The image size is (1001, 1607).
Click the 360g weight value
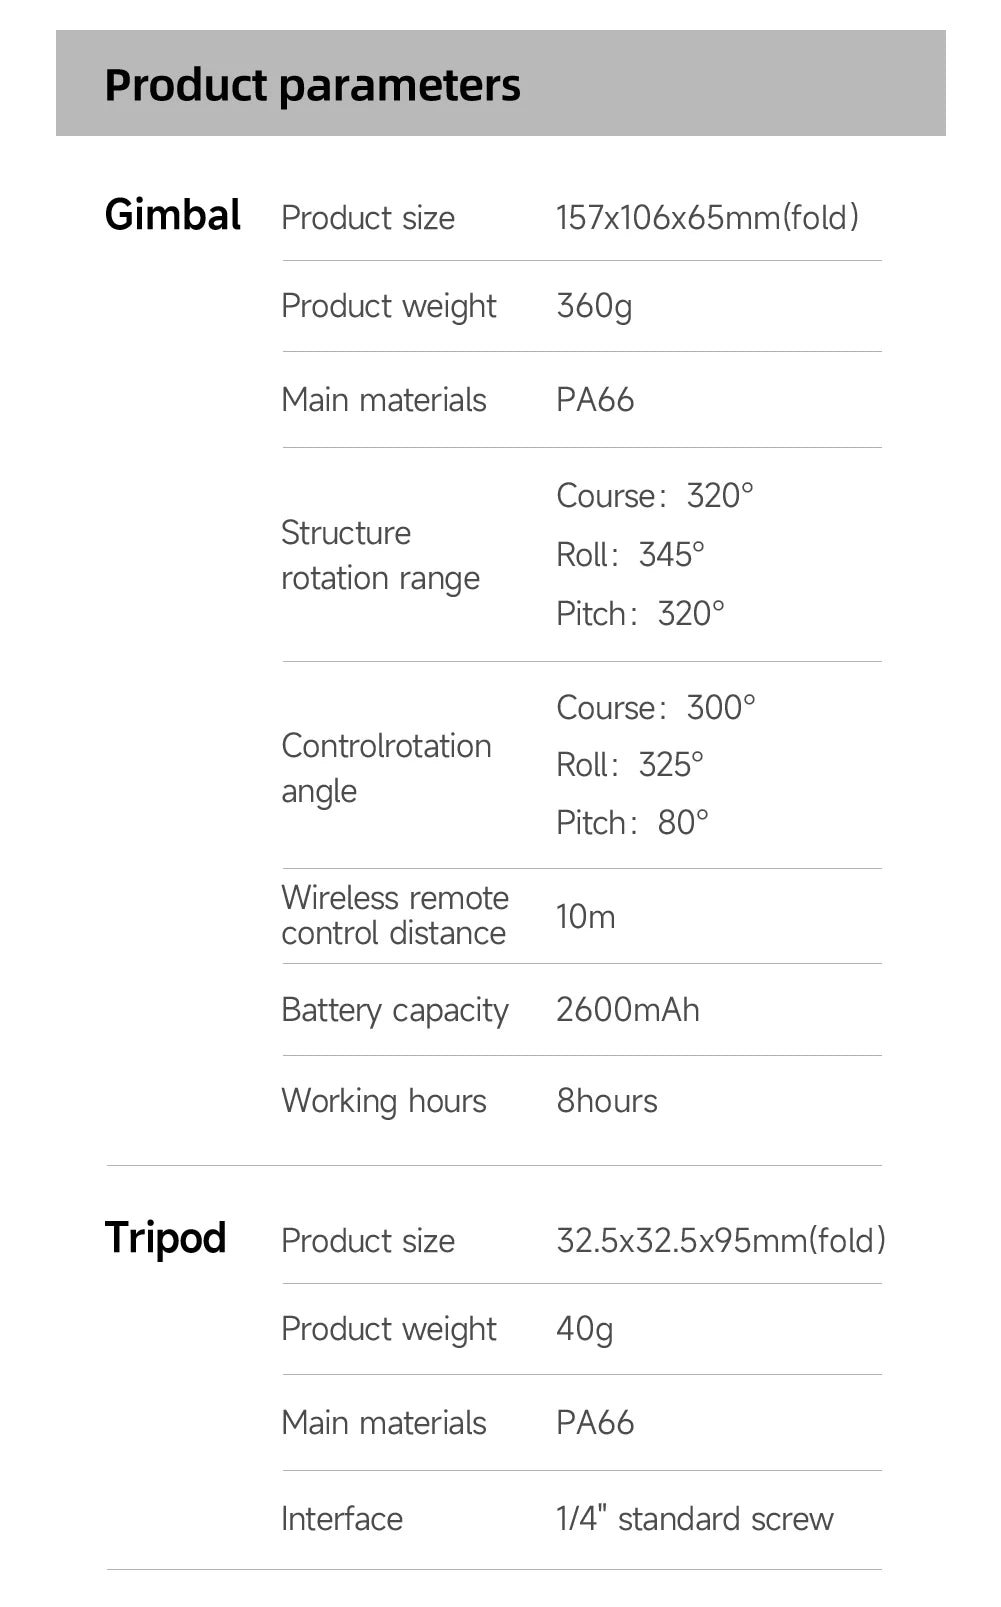pos(594,306)
